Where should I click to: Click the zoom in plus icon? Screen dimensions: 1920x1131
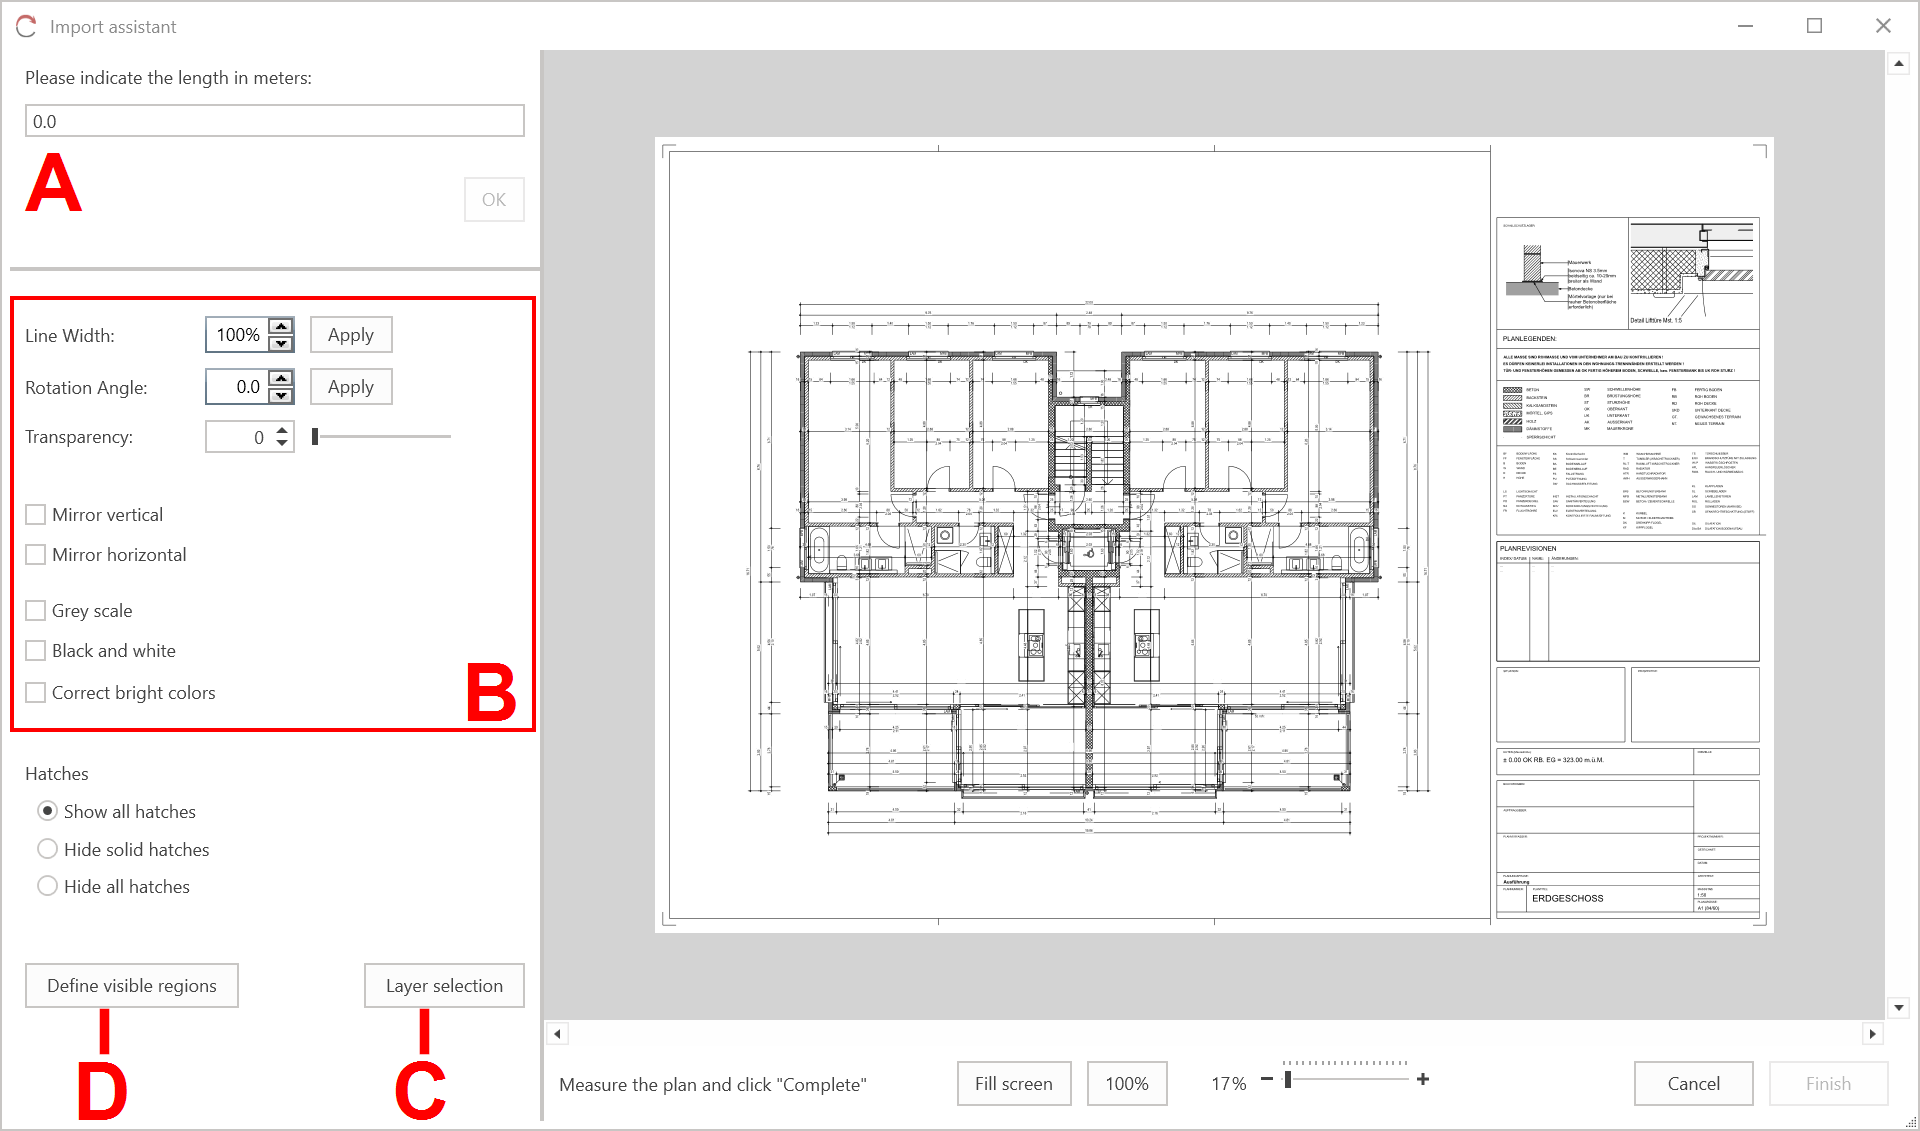click(x=1423, y=1079)
